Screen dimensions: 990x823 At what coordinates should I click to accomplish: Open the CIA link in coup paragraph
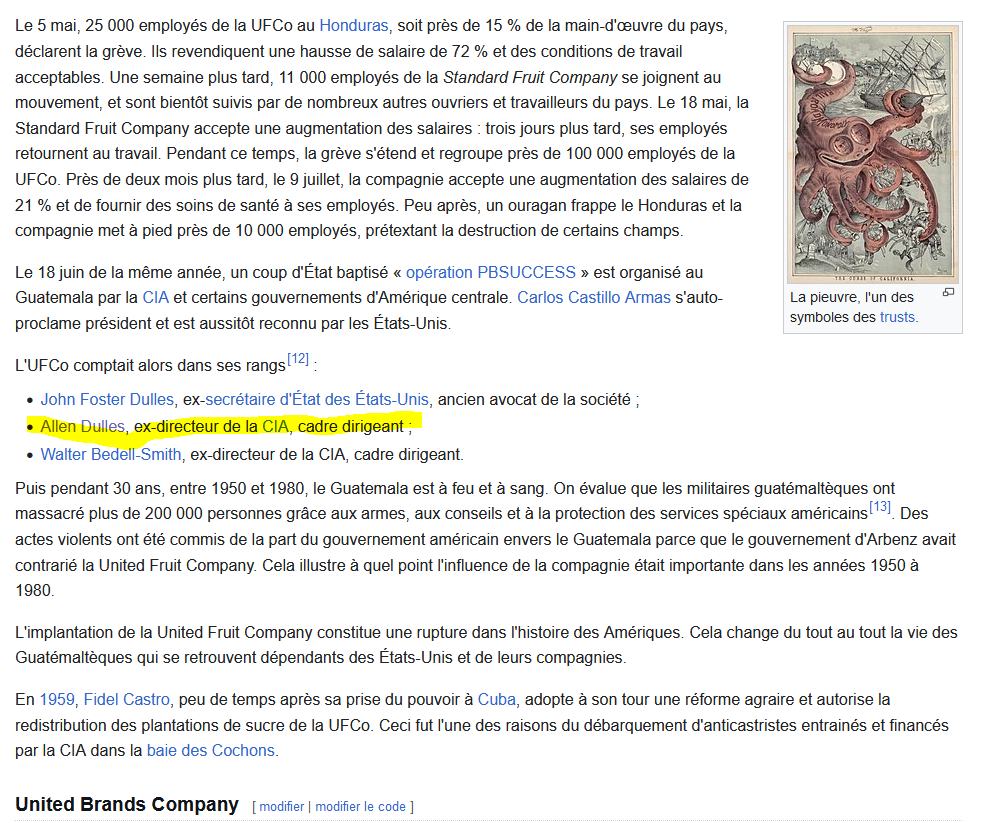(x=155, y=298)
